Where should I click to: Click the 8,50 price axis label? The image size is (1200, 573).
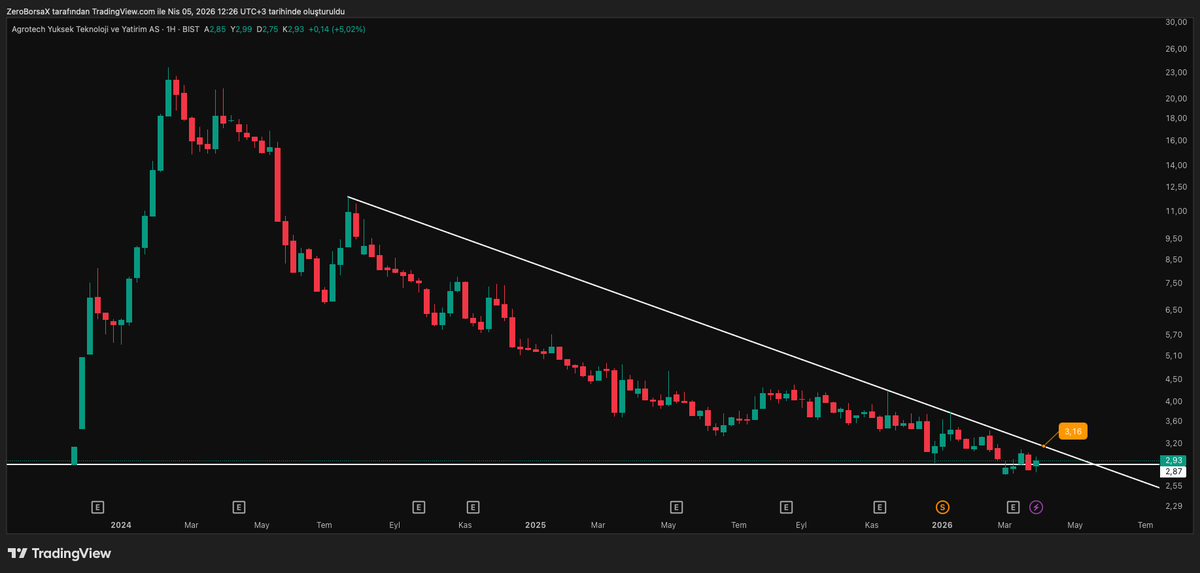click(x=1175, y=260)
